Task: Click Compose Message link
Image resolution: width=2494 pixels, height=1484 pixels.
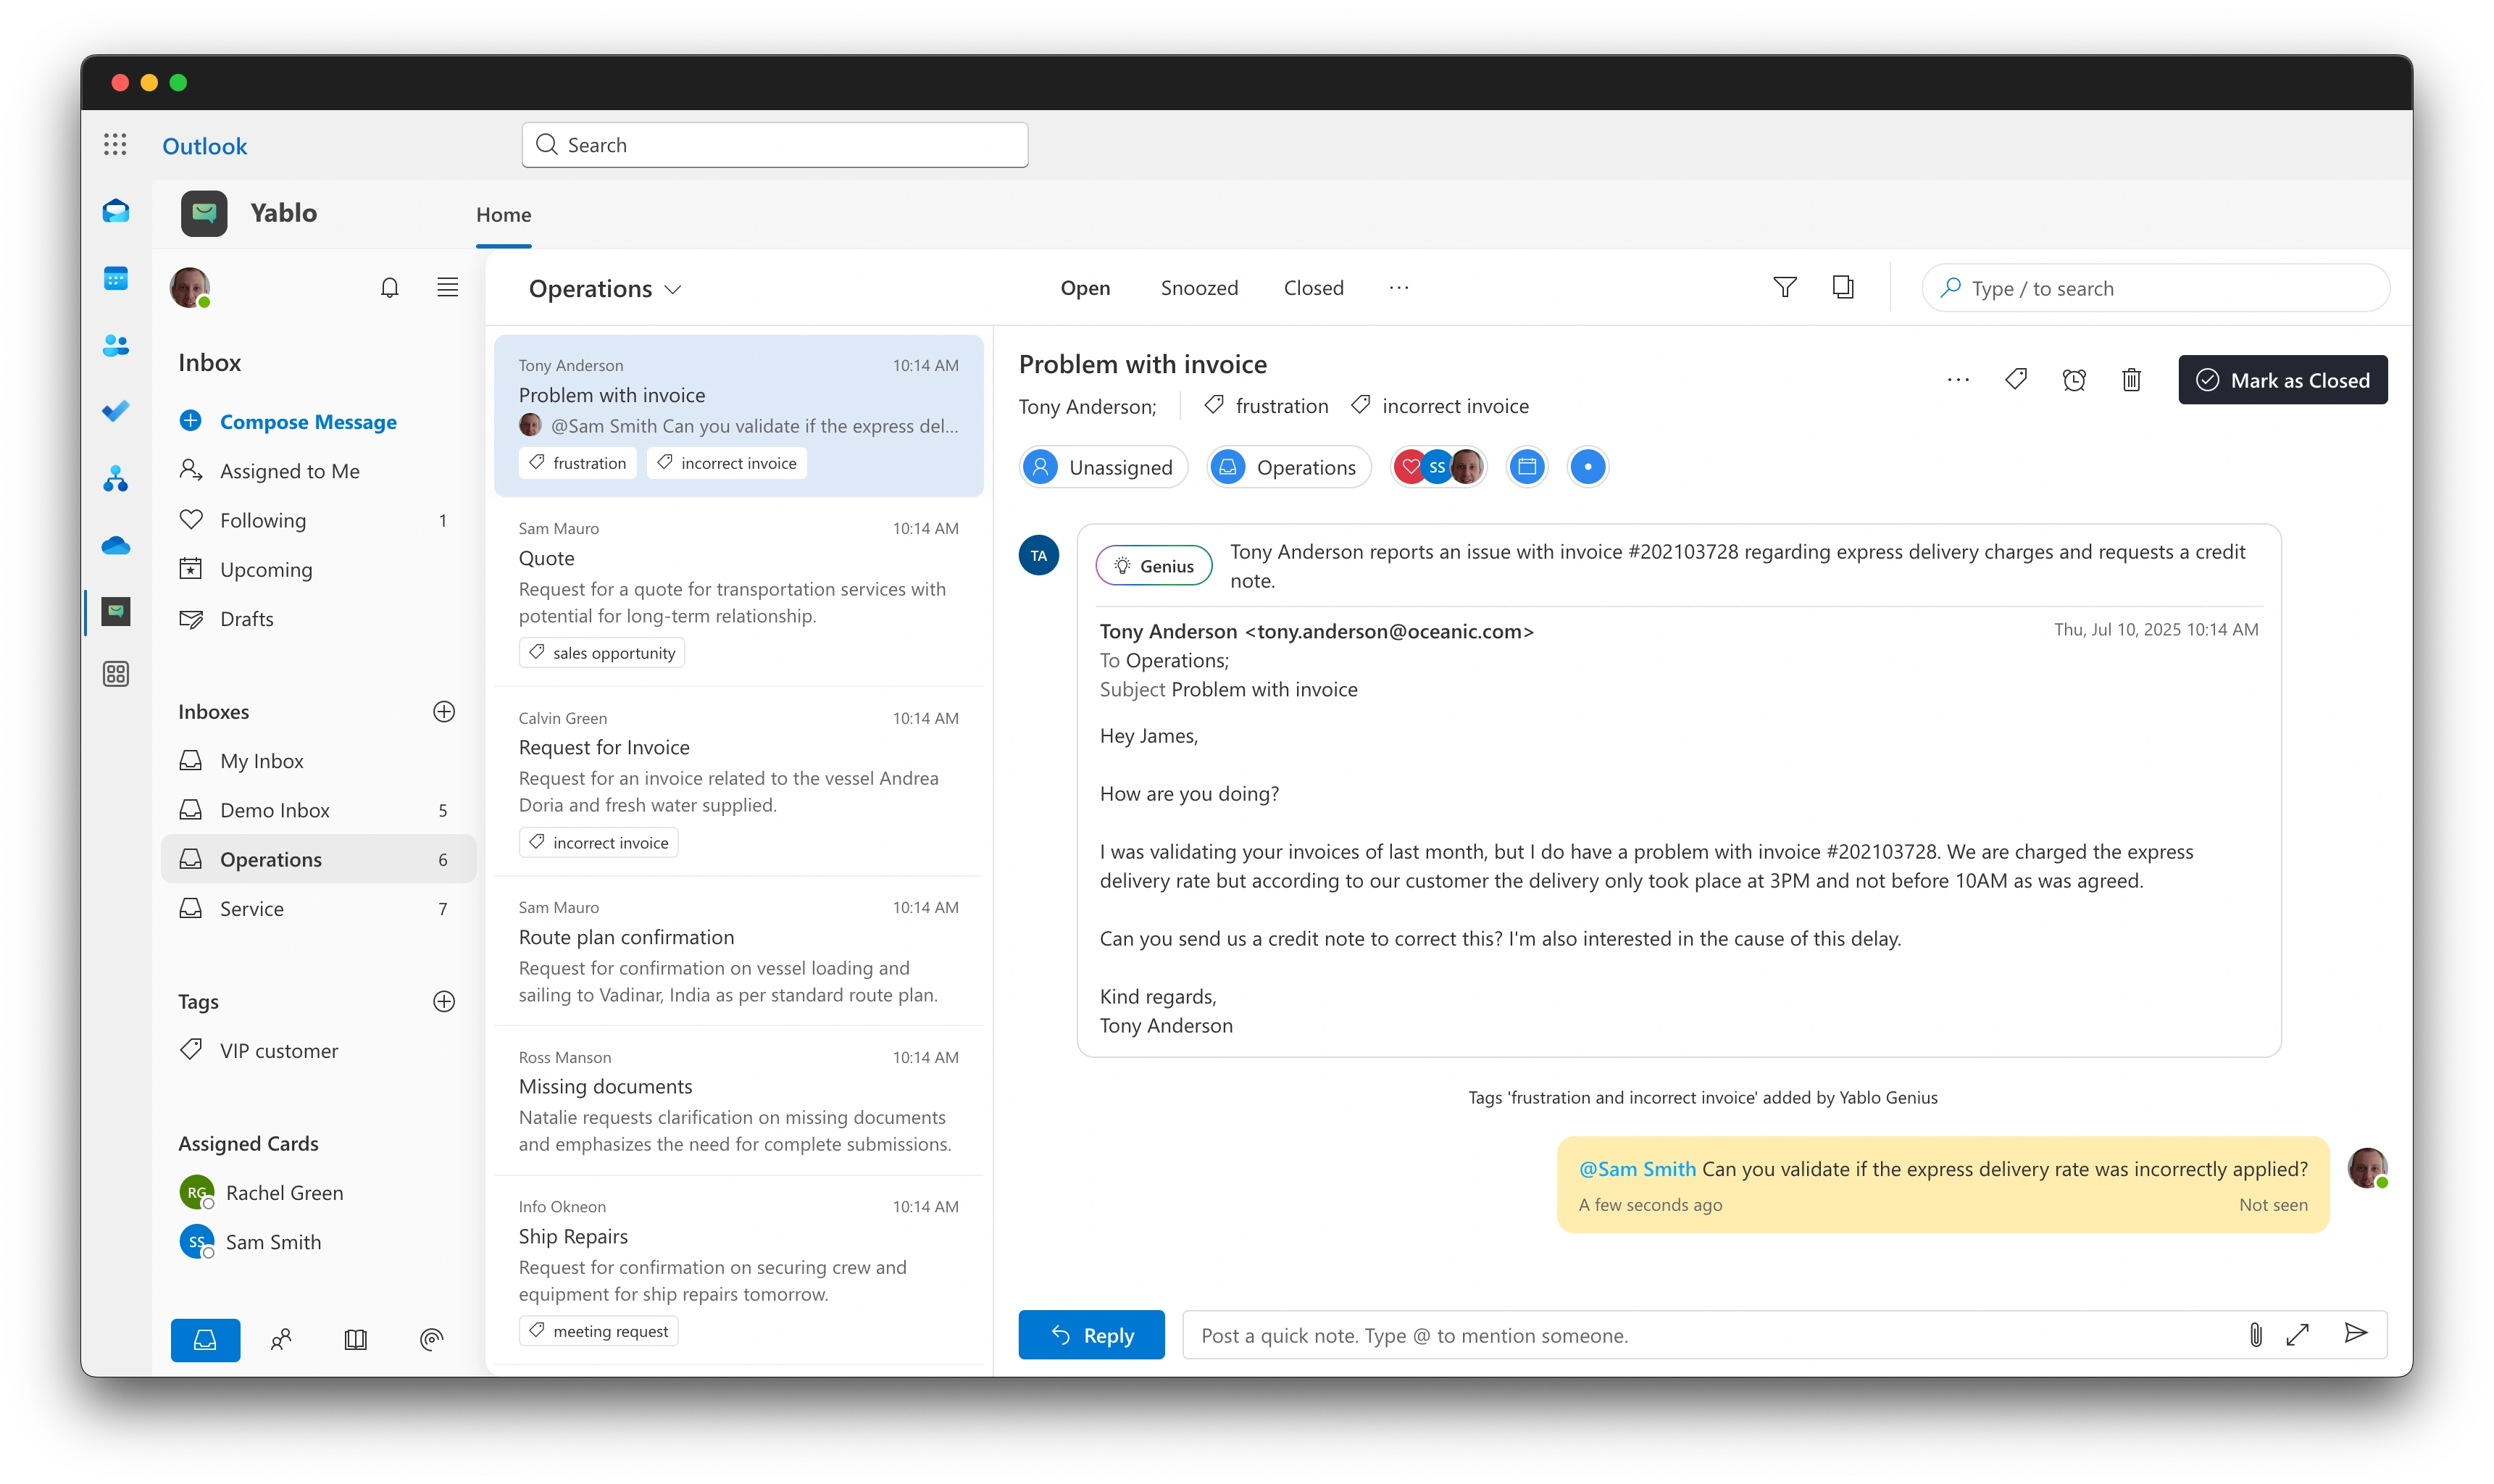Action: 307,422
